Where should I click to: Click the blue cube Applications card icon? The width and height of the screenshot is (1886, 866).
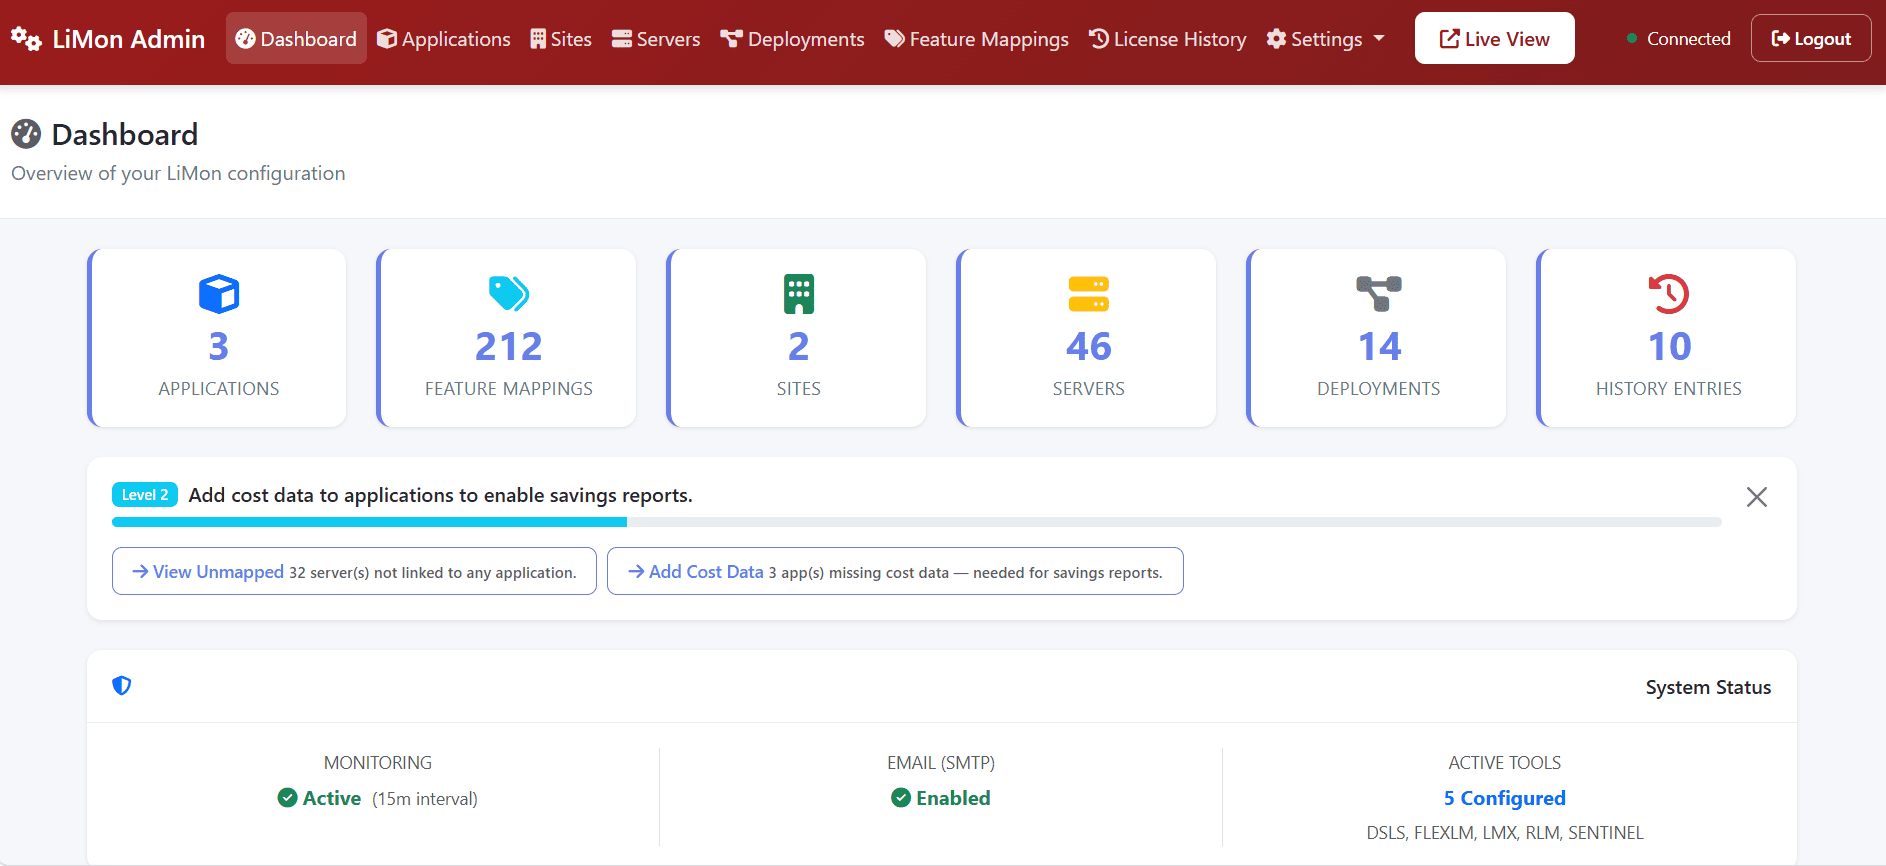pos(219,294)
